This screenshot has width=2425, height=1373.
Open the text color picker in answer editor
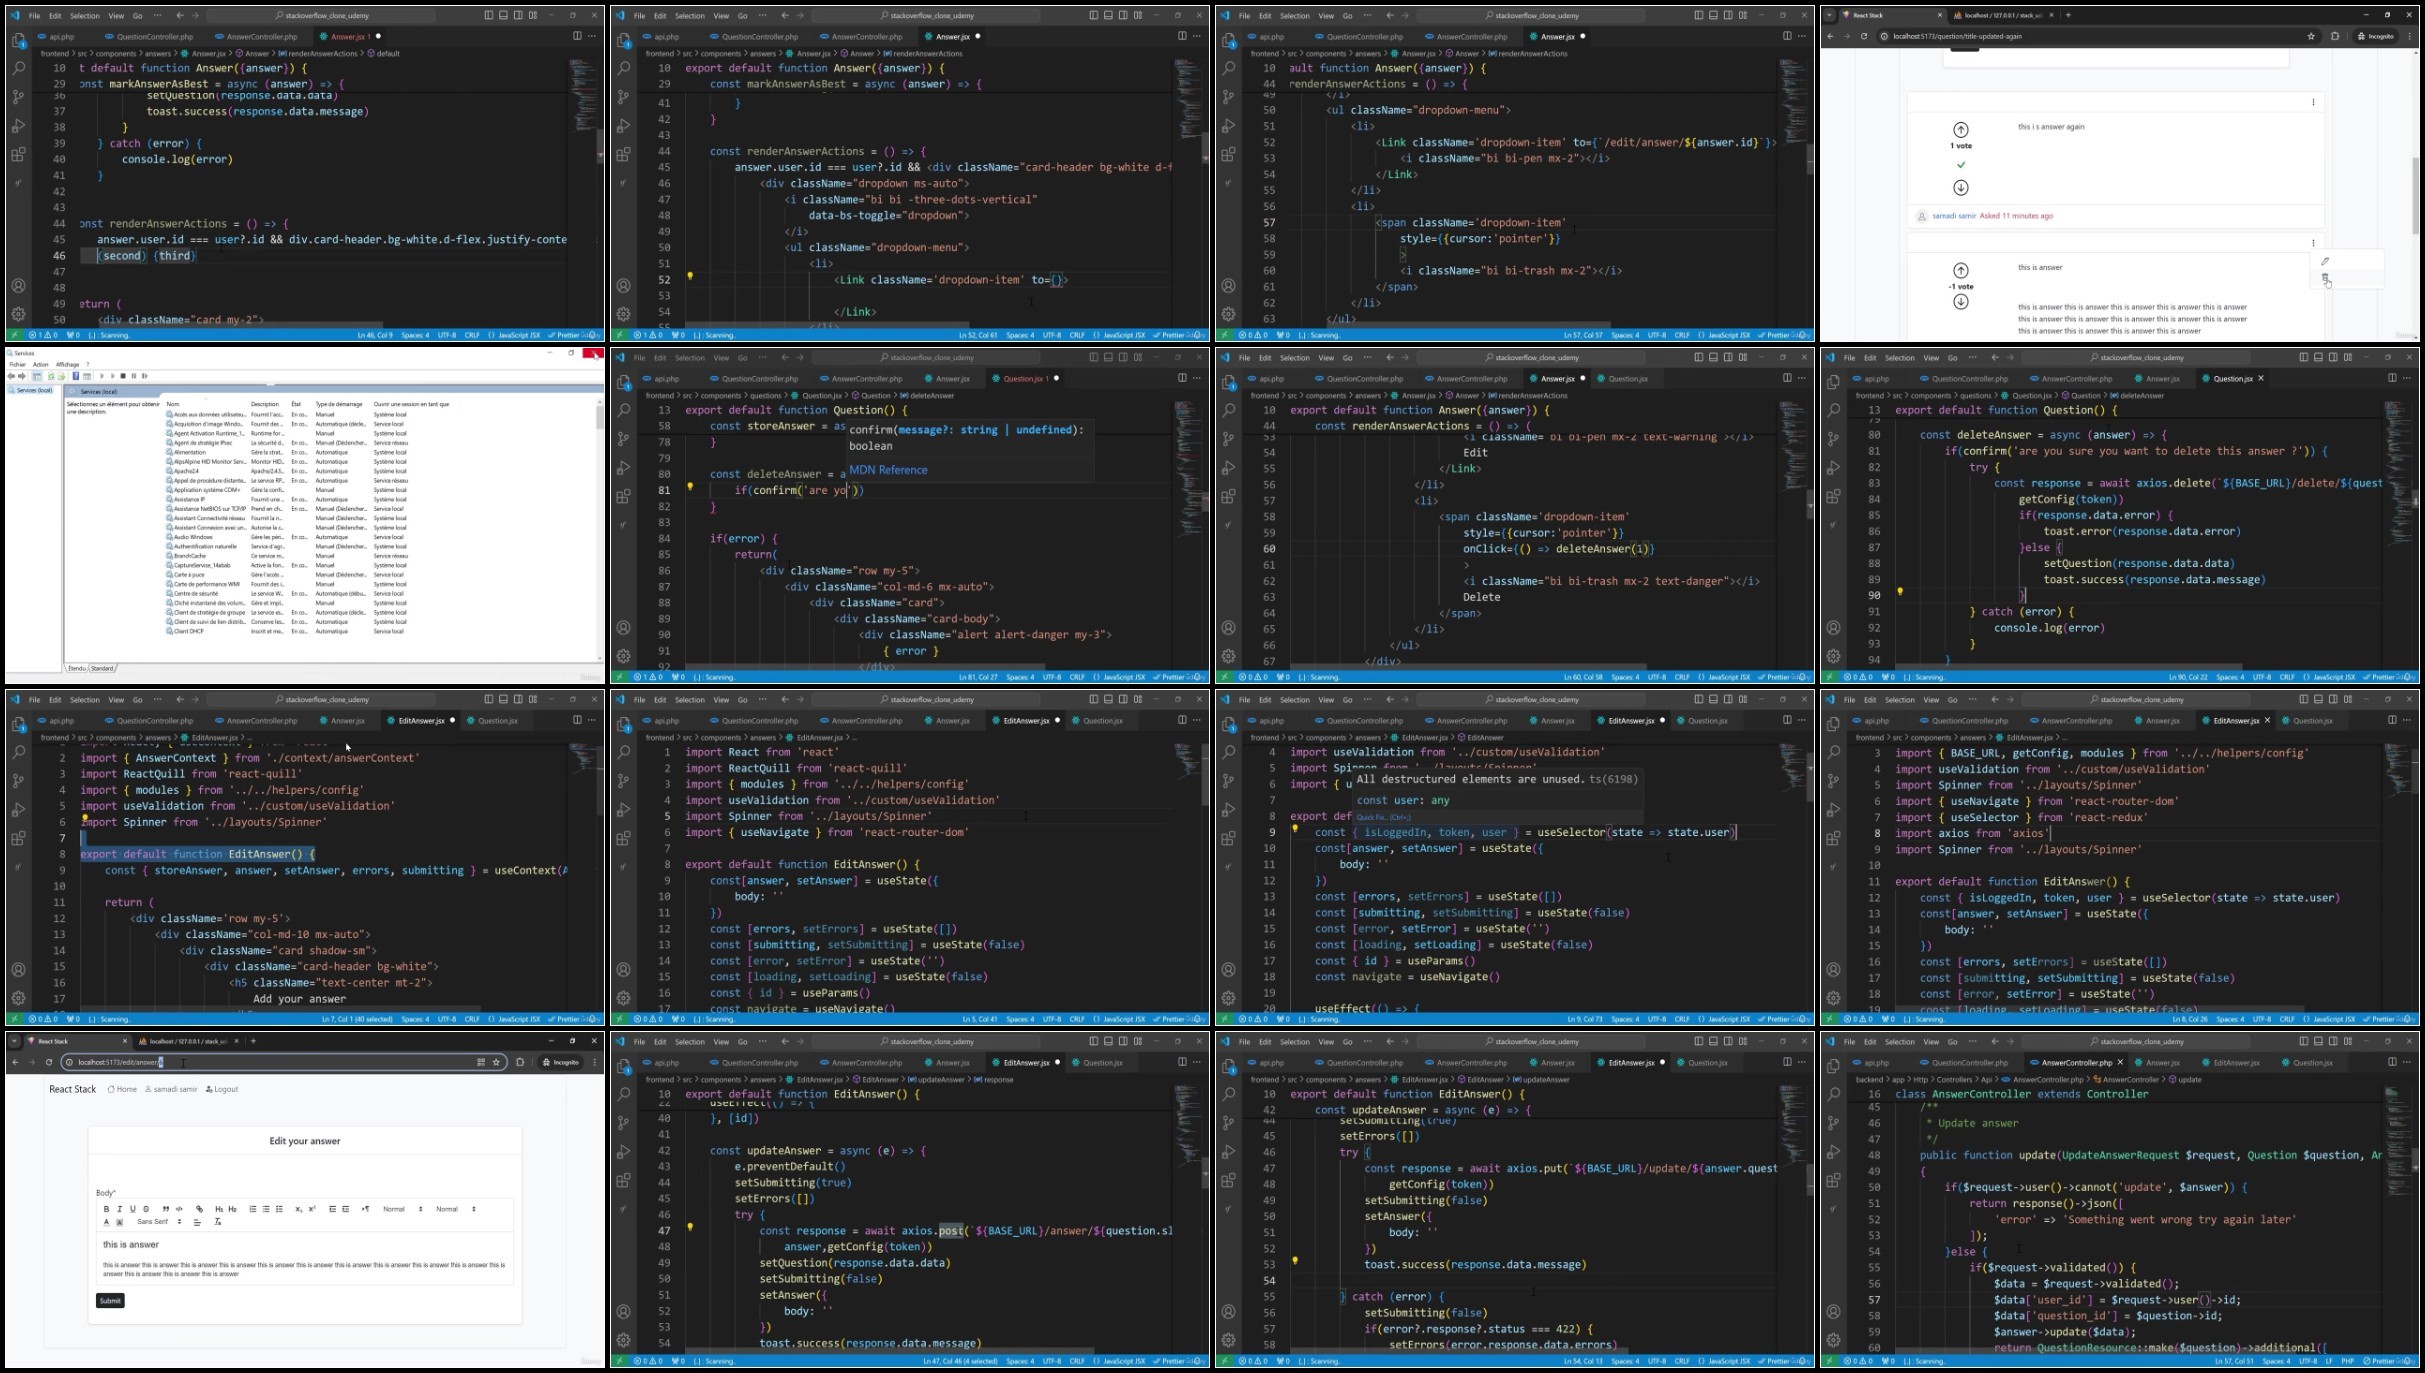[106, 1222]
